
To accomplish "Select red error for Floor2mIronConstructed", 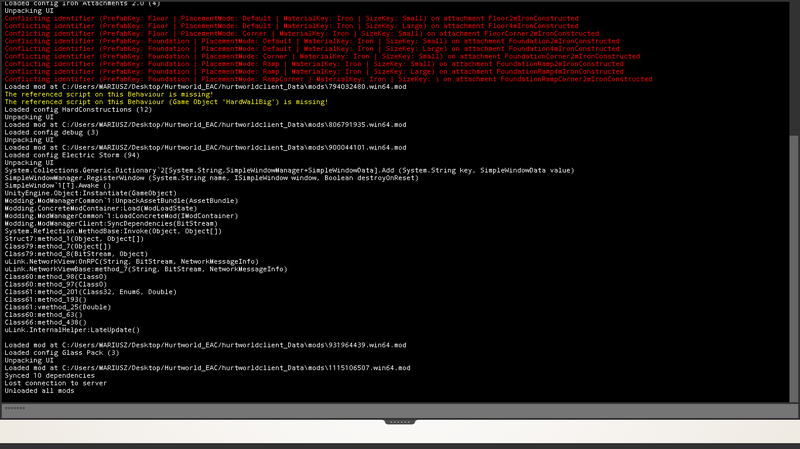I will [x=291, y=18].
